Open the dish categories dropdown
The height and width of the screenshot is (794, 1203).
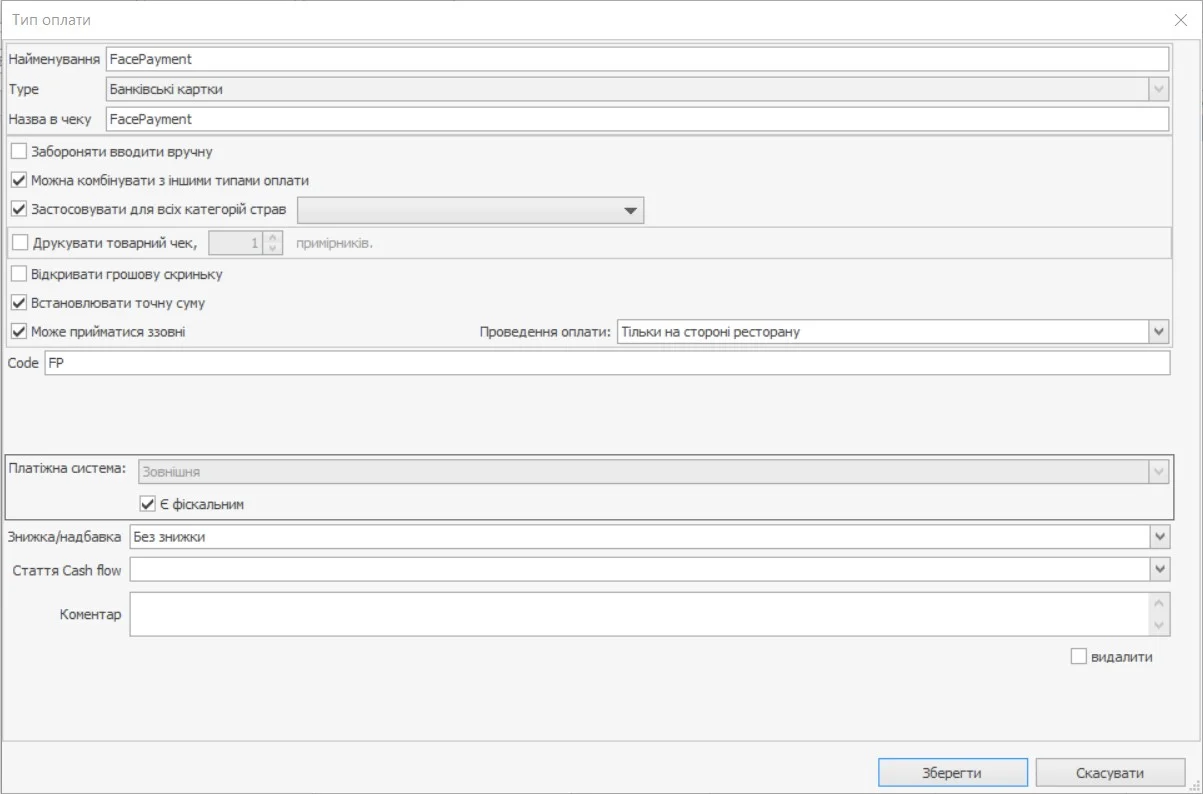point(630,211)
